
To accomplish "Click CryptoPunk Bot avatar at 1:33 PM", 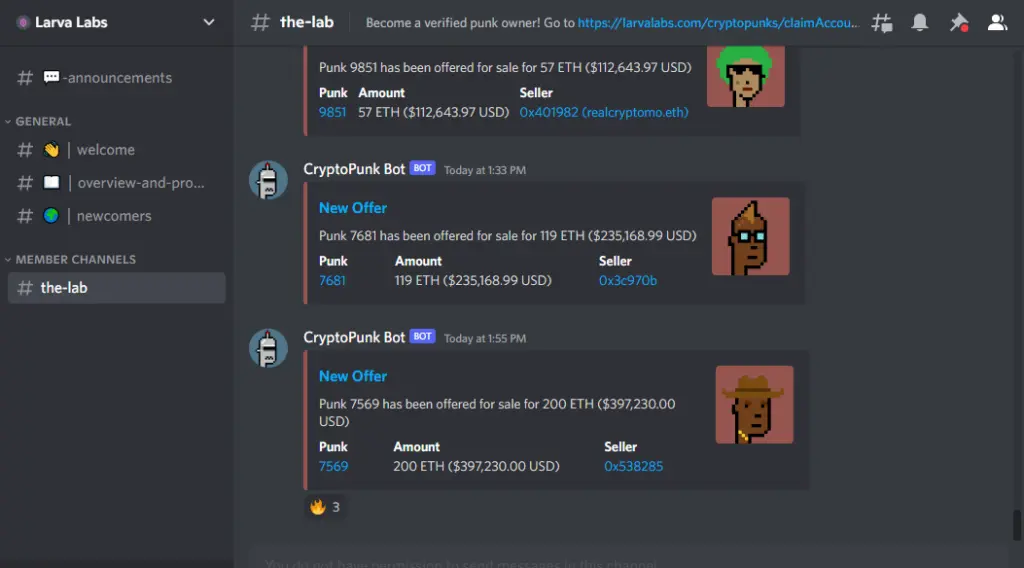I will [268, 180].
